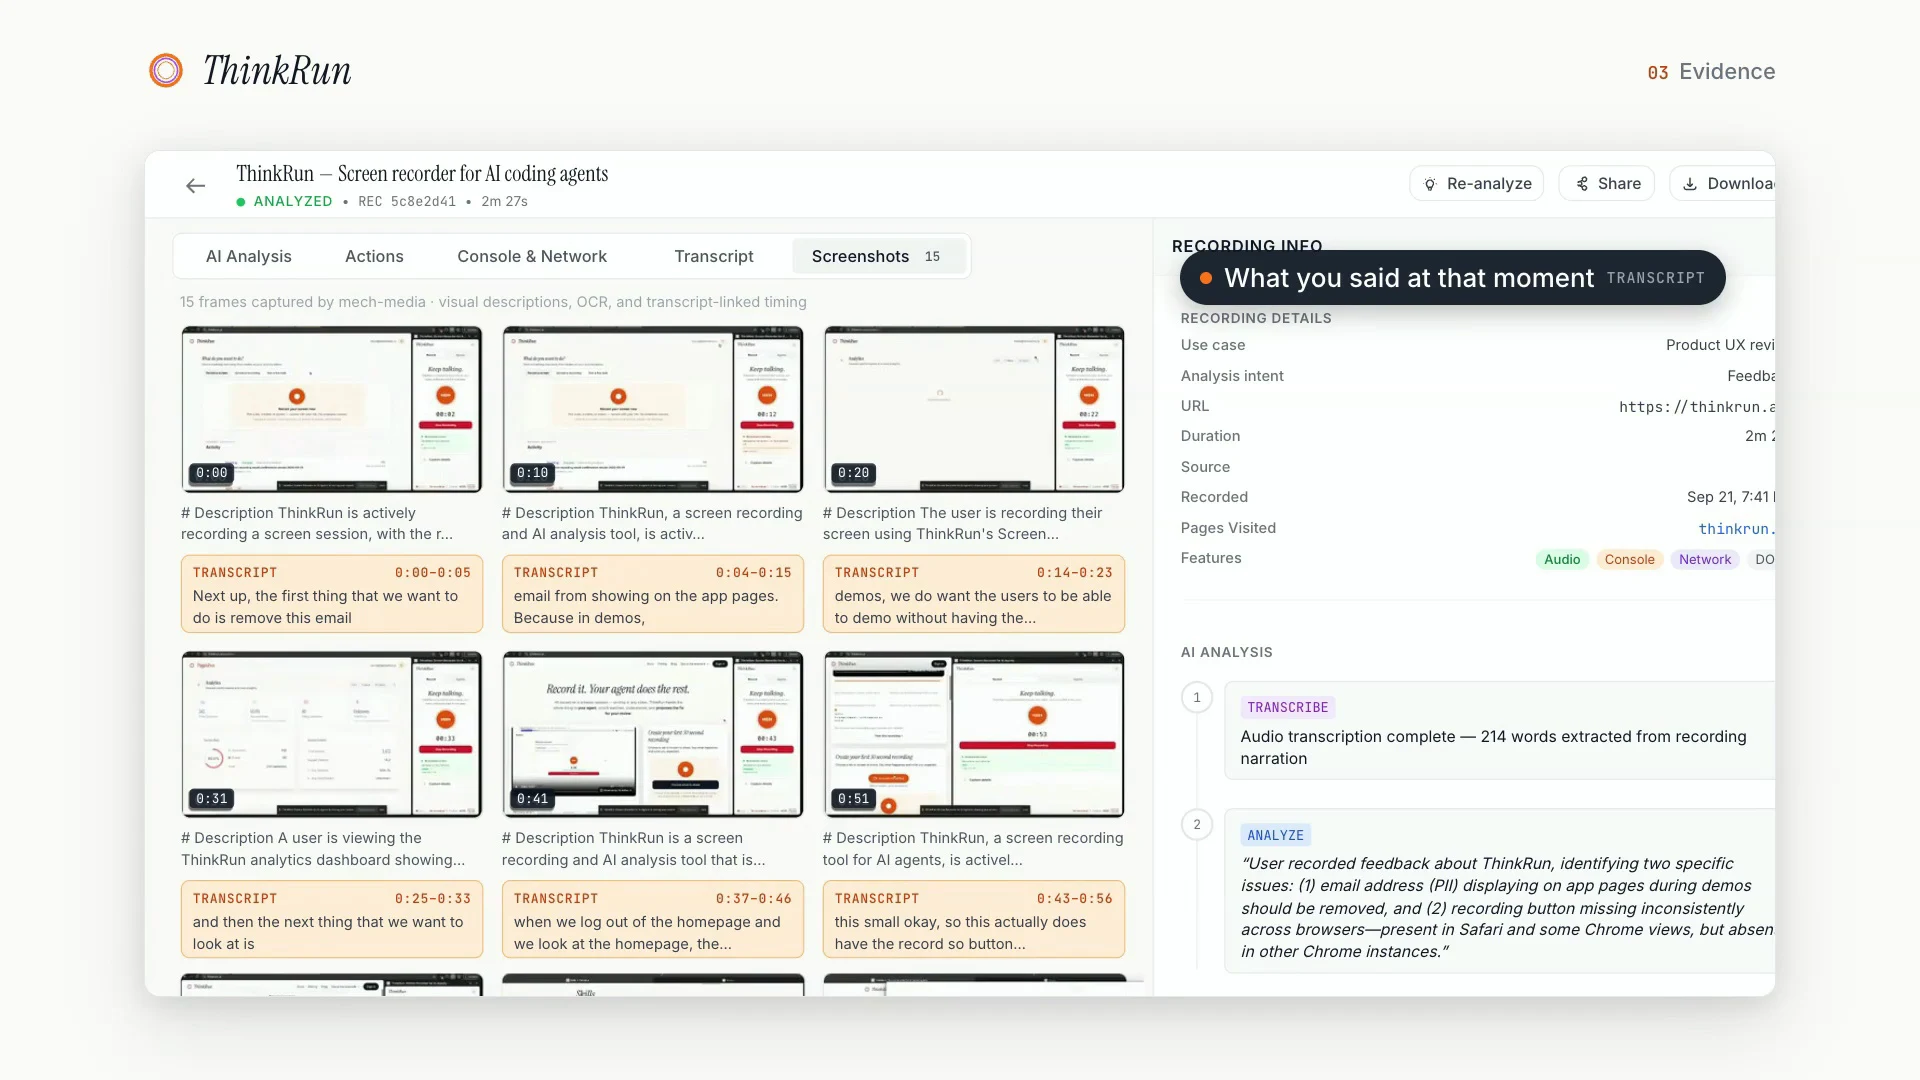1920x1080 pixels.
Task: Open the screenshot thumbnail at 0:20
Action: click(x=974, y=409)
